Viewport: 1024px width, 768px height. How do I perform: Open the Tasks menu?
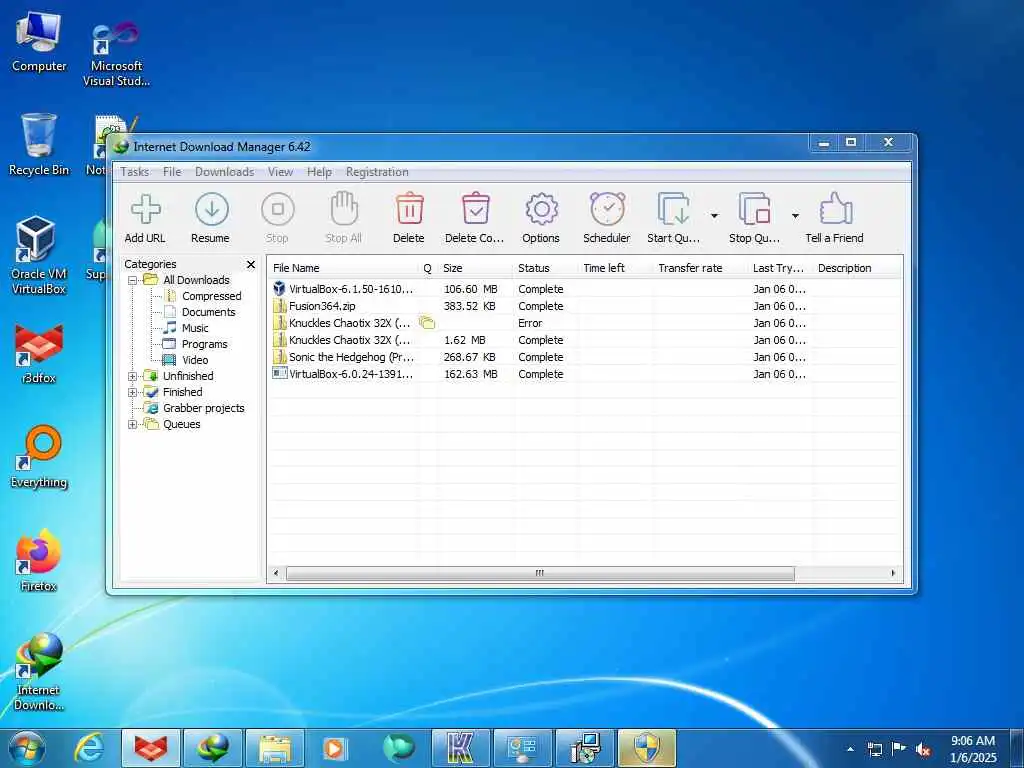(135, 172)
